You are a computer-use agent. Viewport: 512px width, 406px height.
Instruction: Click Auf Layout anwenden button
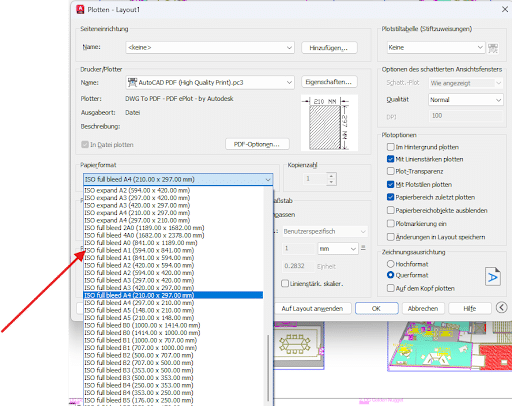click(312, 308)
